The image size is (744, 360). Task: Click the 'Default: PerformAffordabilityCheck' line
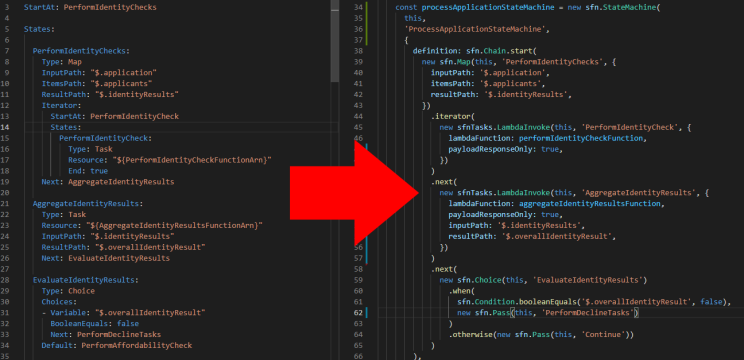tap(117, 346)
